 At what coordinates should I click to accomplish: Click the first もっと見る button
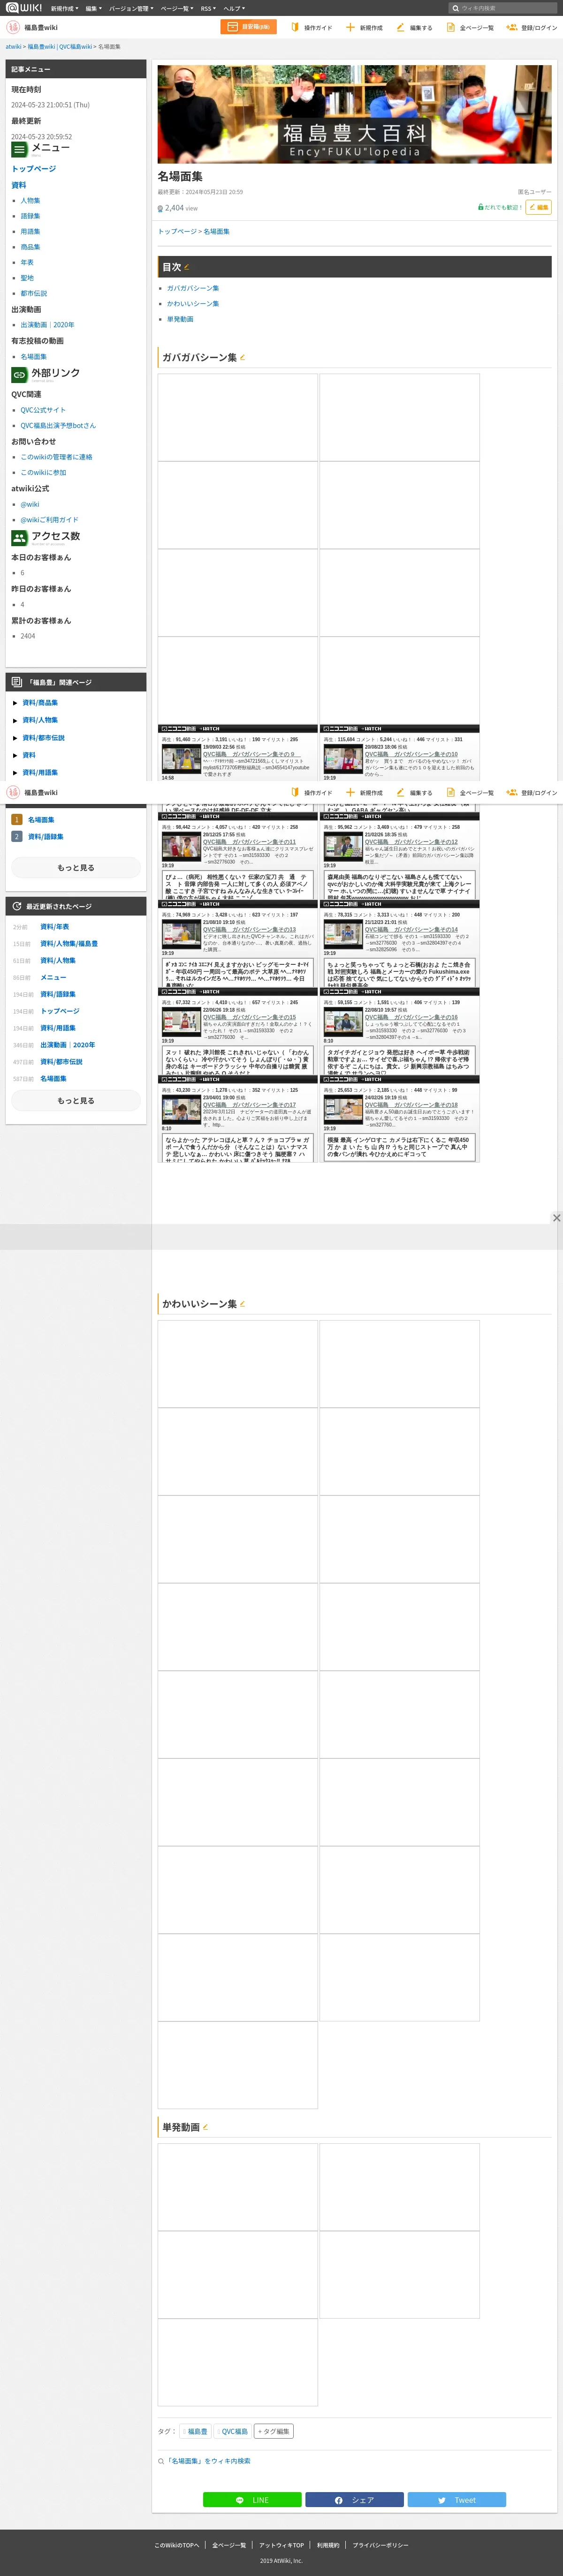tap(76, 868)
